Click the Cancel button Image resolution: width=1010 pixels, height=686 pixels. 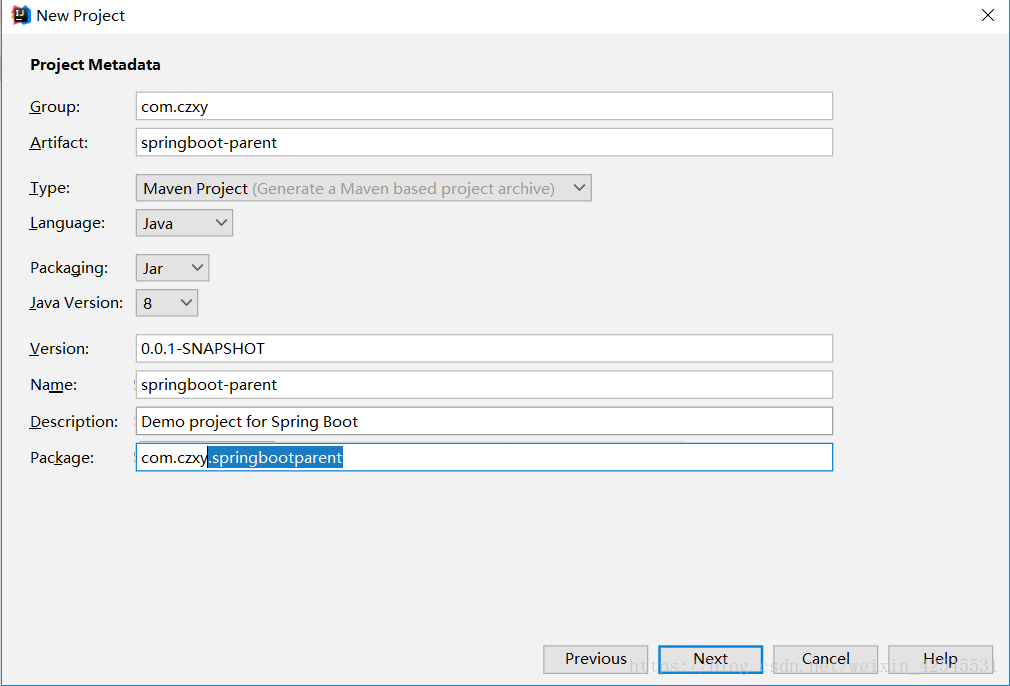coord(825,659)
